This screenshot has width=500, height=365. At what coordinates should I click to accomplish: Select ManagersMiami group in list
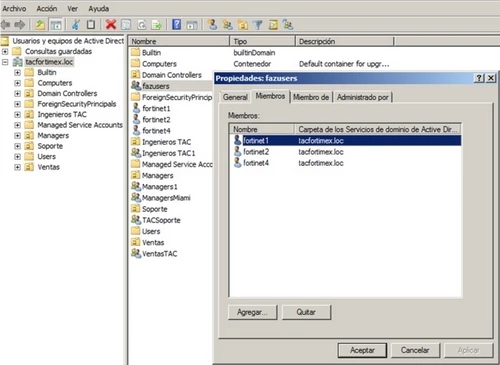(161, 198)
